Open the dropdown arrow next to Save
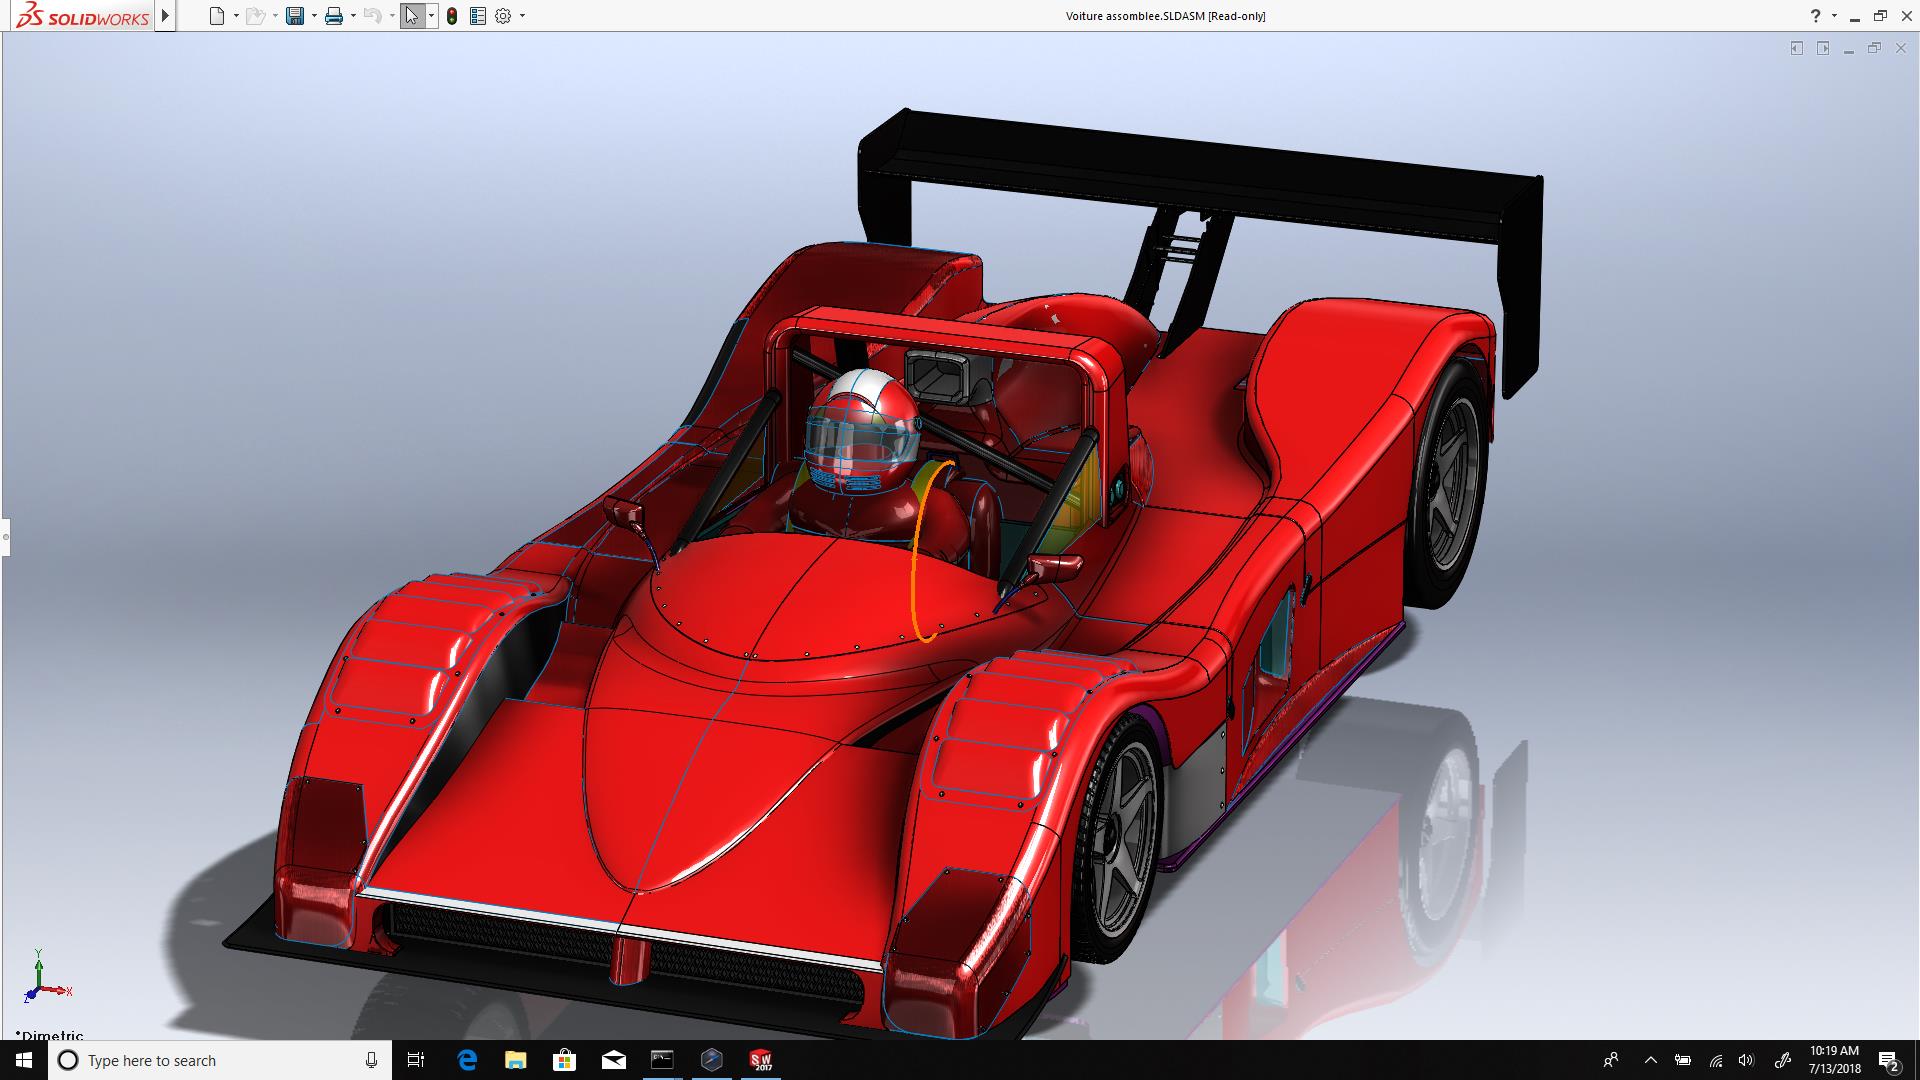This screenshot has width=1920, height=1080. 314,16
